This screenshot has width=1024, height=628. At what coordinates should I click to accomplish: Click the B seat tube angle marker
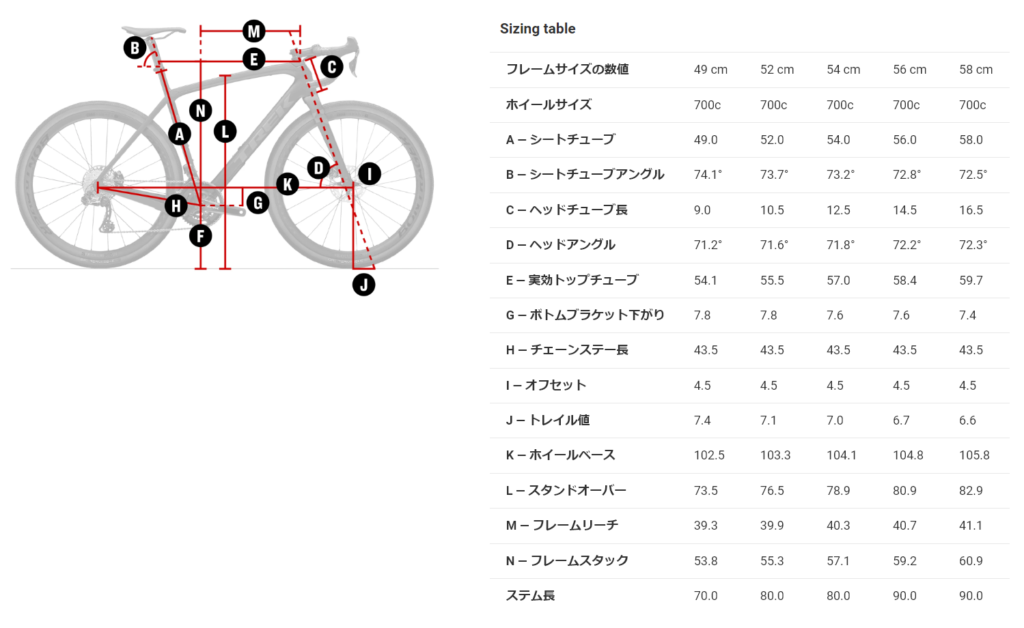[x=134, y=47]
